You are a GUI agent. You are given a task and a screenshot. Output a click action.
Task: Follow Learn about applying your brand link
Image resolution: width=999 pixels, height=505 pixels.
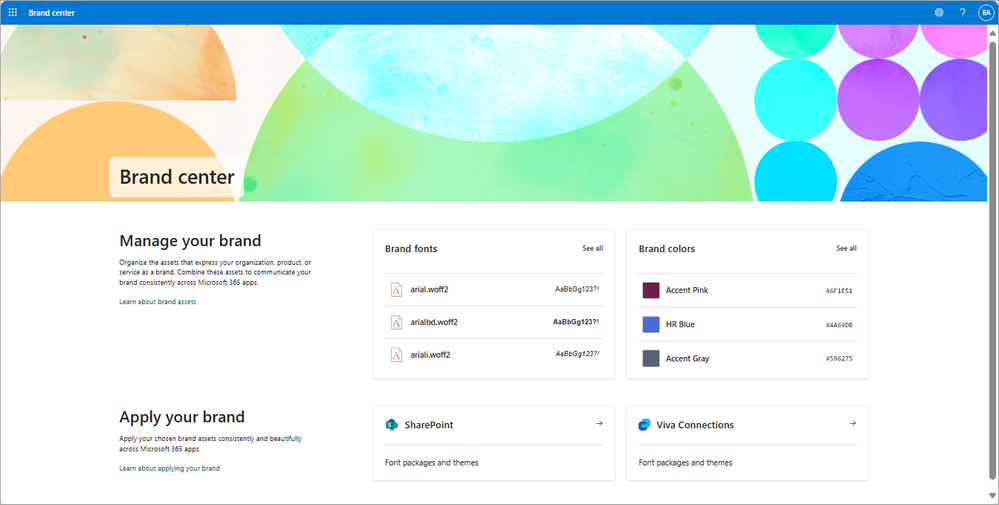click(x=169, y=468)
